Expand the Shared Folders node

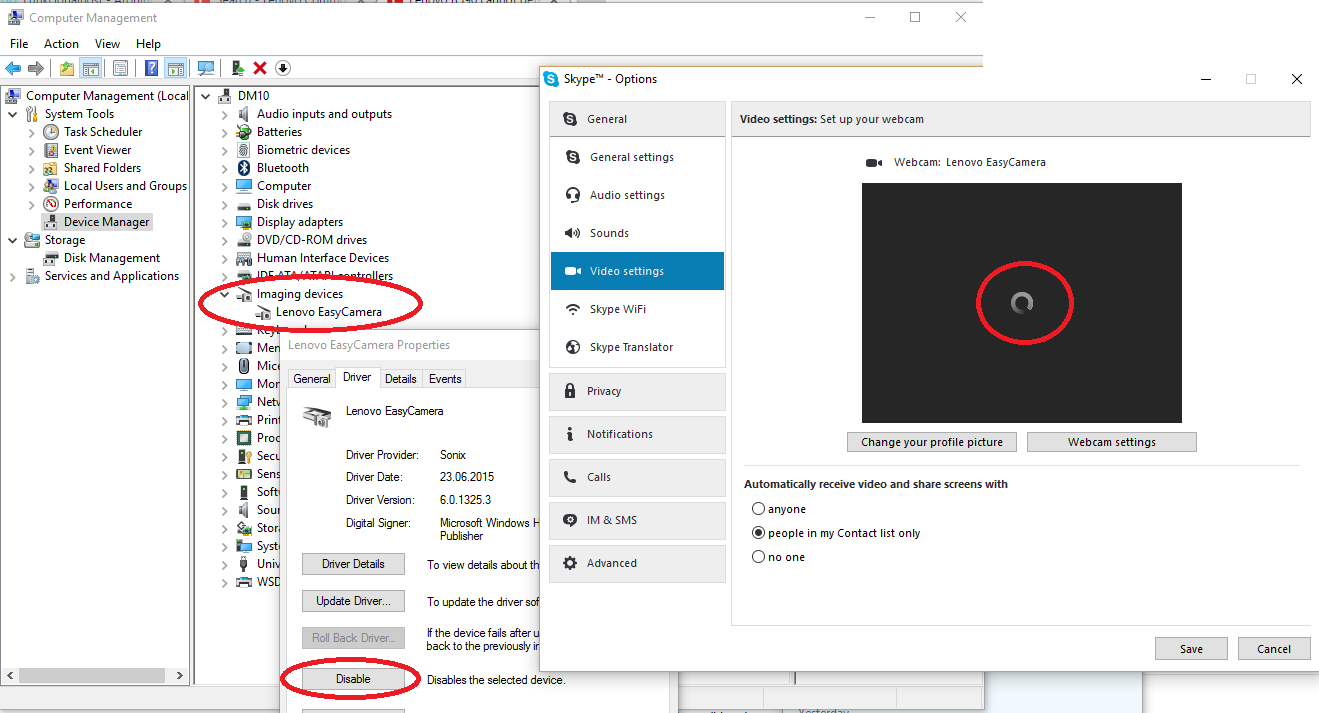(32, 168)
